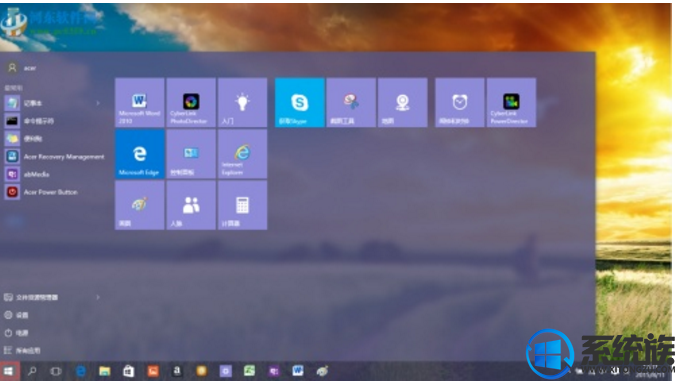The height and width of the screenshot is (382, 675).
Task: Launch the Snipping Tool tile
Action: tap(351, 102)
